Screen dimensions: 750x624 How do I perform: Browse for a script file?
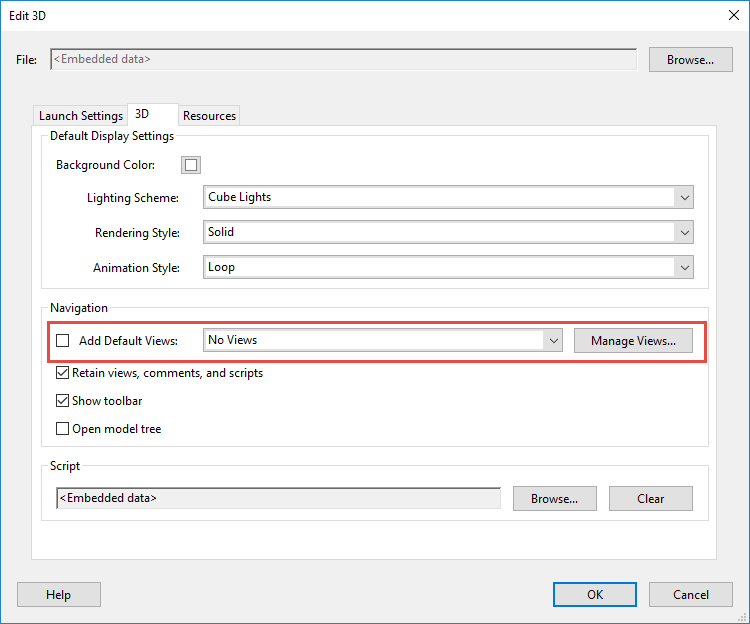pyautogui.click(x=554, y=498)
